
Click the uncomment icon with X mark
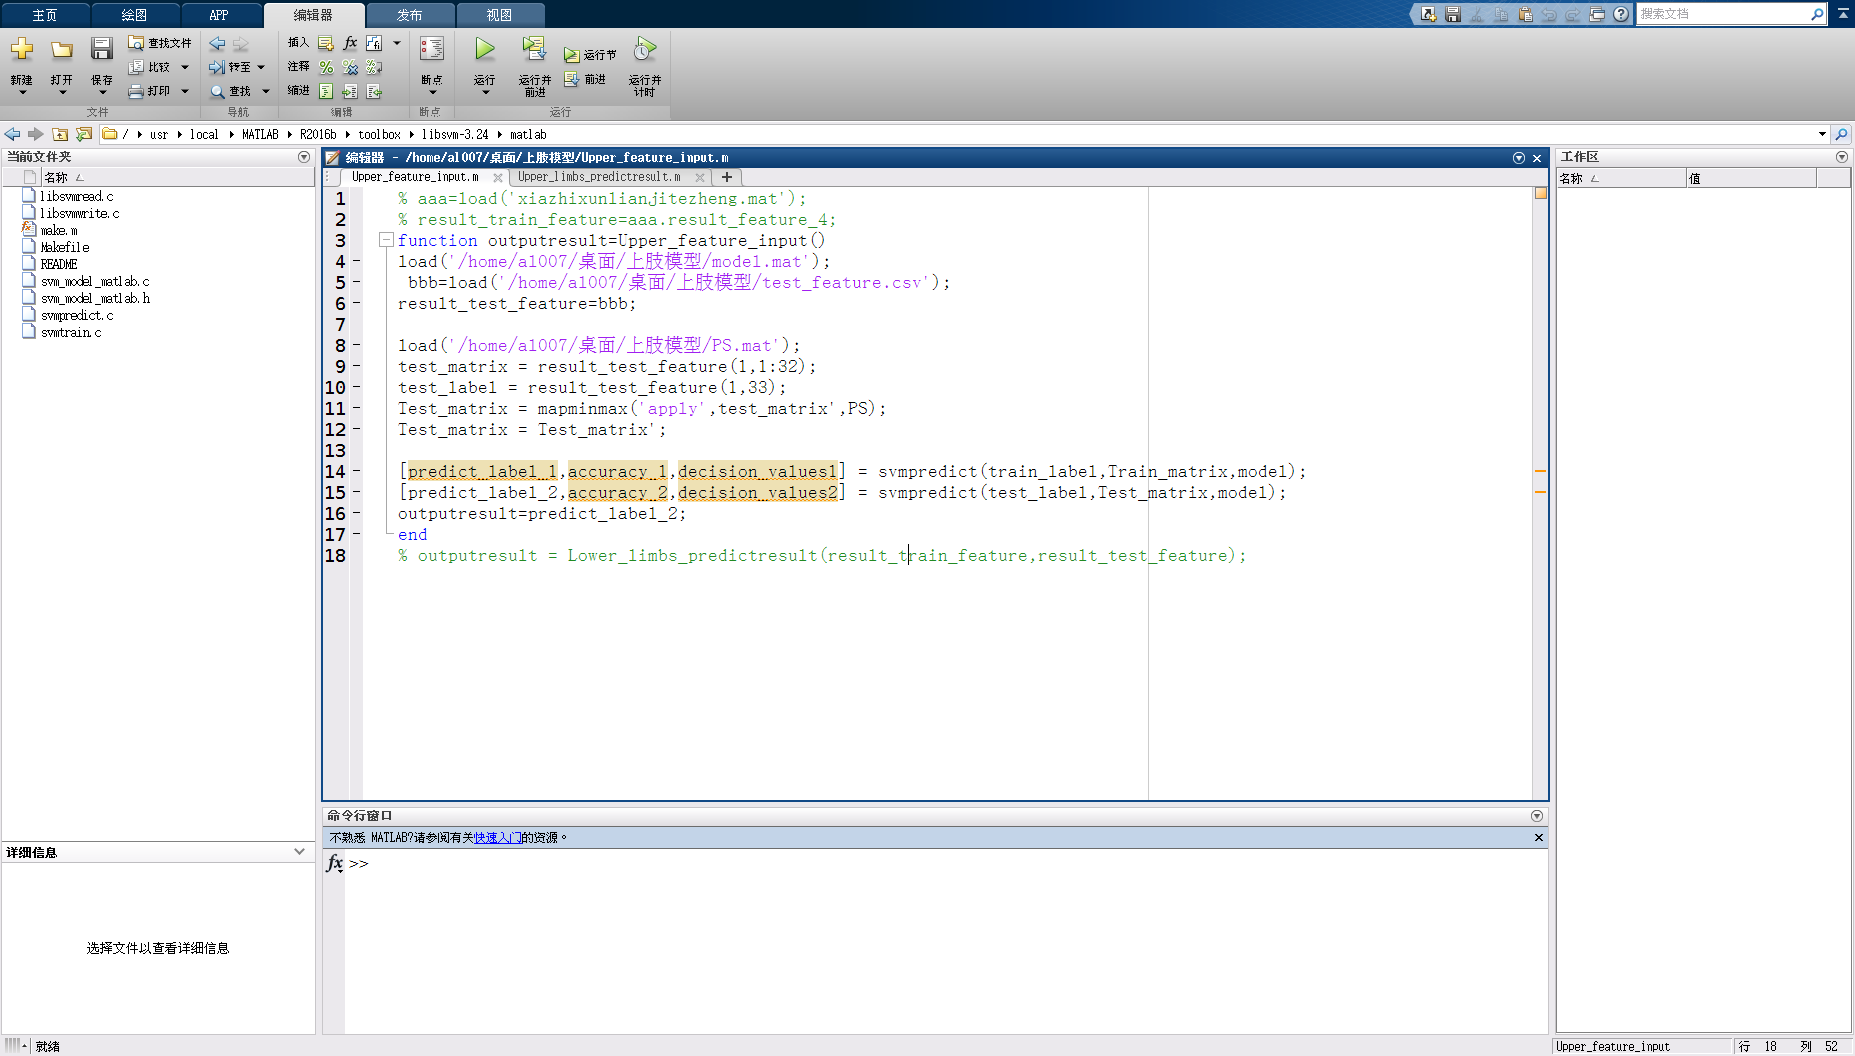click(350, 67)
